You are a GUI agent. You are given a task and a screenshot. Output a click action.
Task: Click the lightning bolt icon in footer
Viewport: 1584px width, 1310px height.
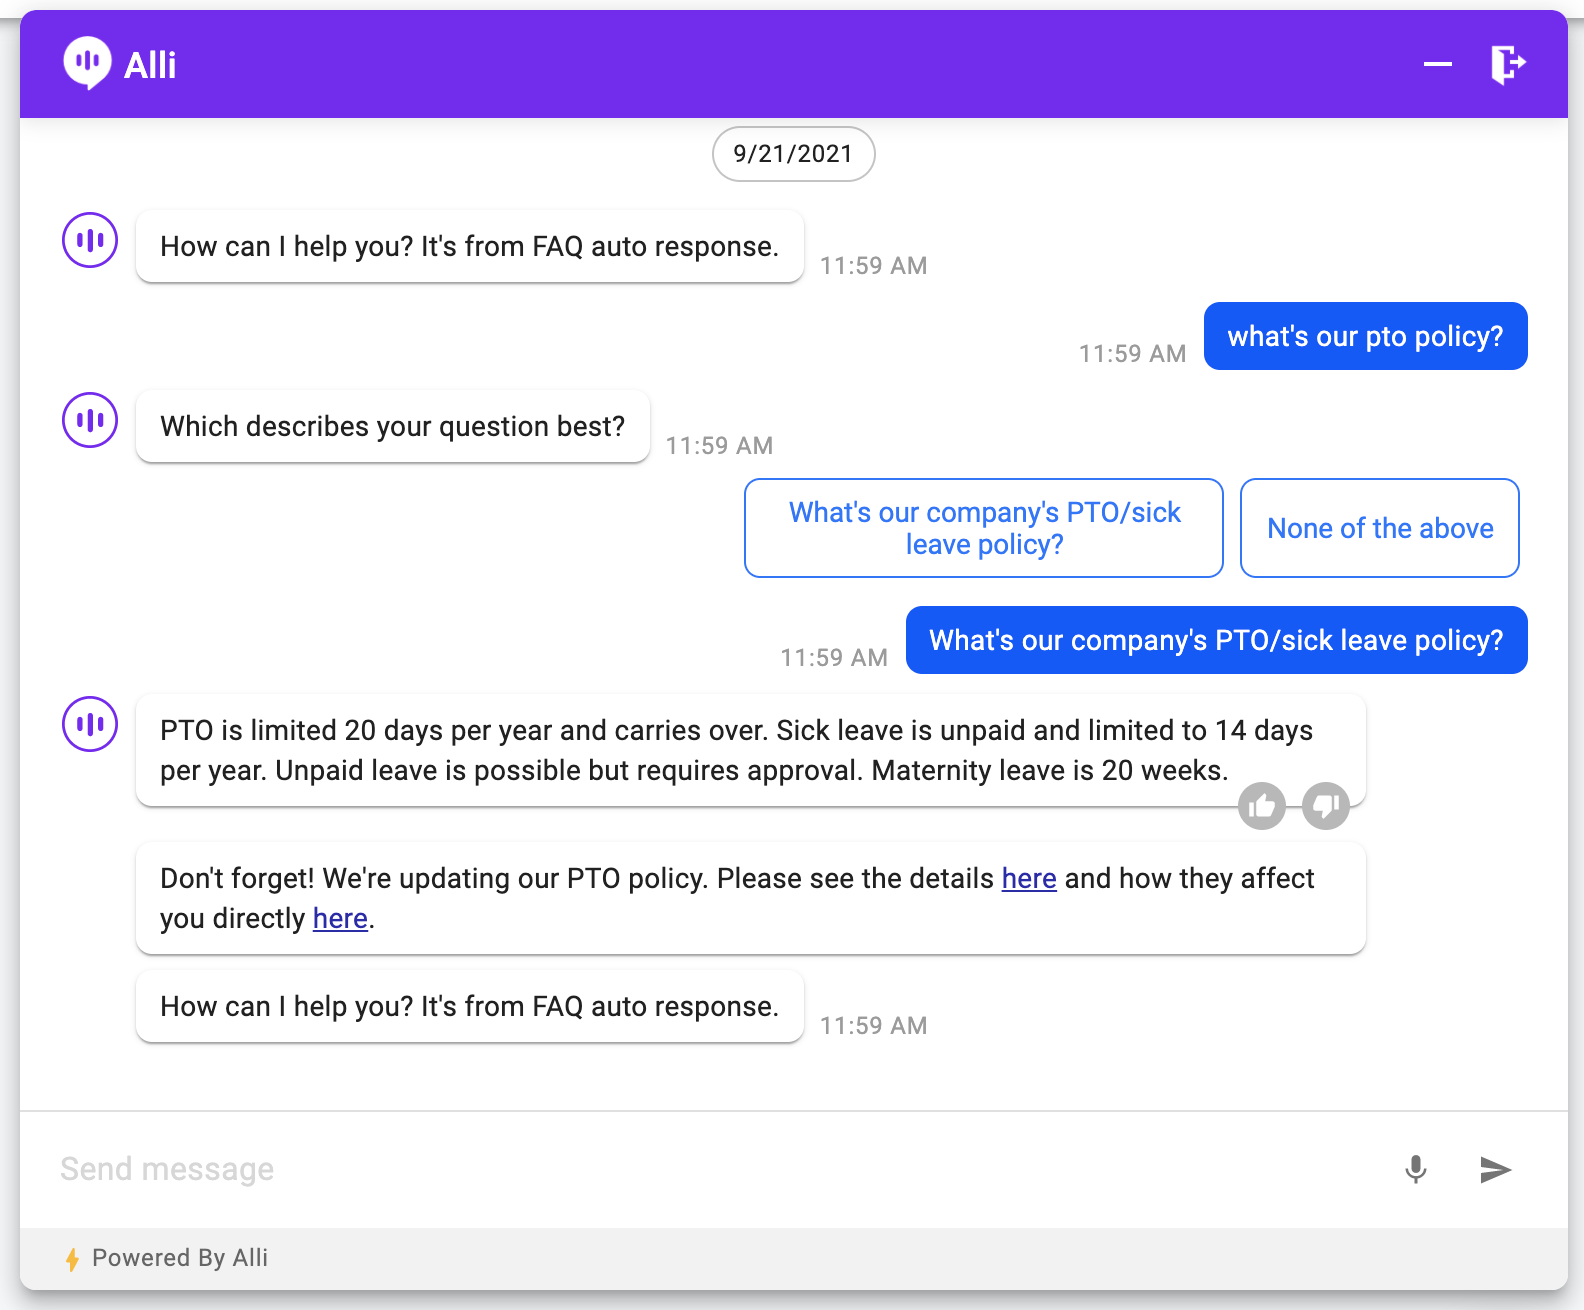pyautogui.click(x=72, y=1259)
